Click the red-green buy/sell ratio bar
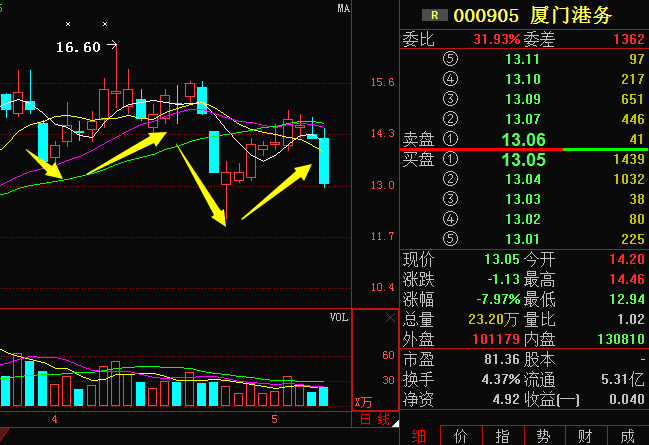Image resolution: width=649 pixels, height=445 pixels. click(x=523, y=149)
